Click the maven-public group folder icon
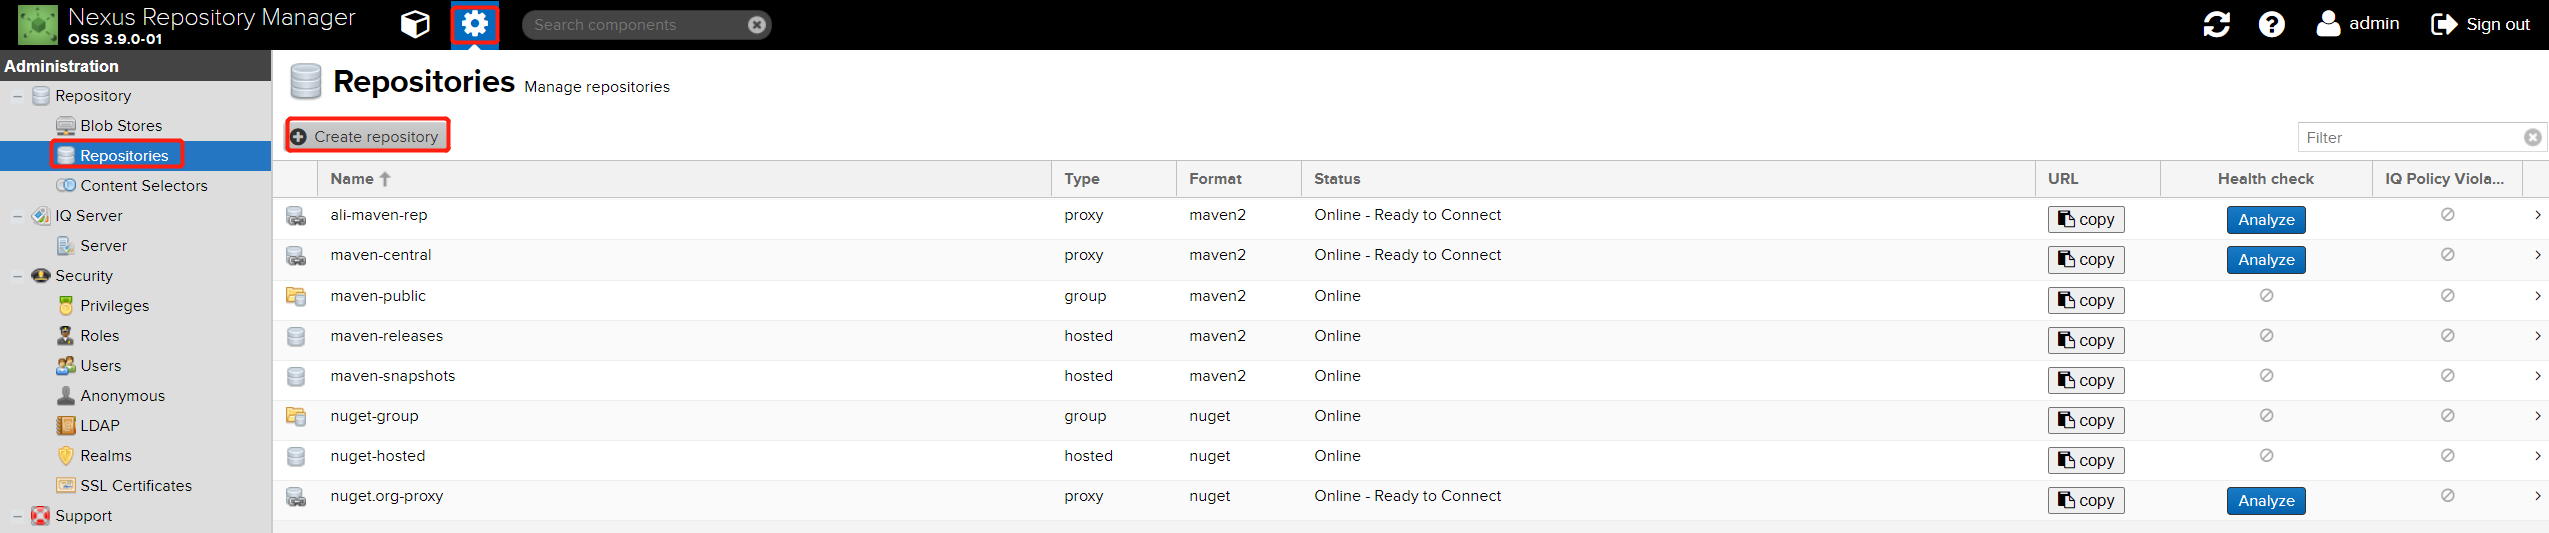This screenshot has width=2549, height=533. [296, 296]
